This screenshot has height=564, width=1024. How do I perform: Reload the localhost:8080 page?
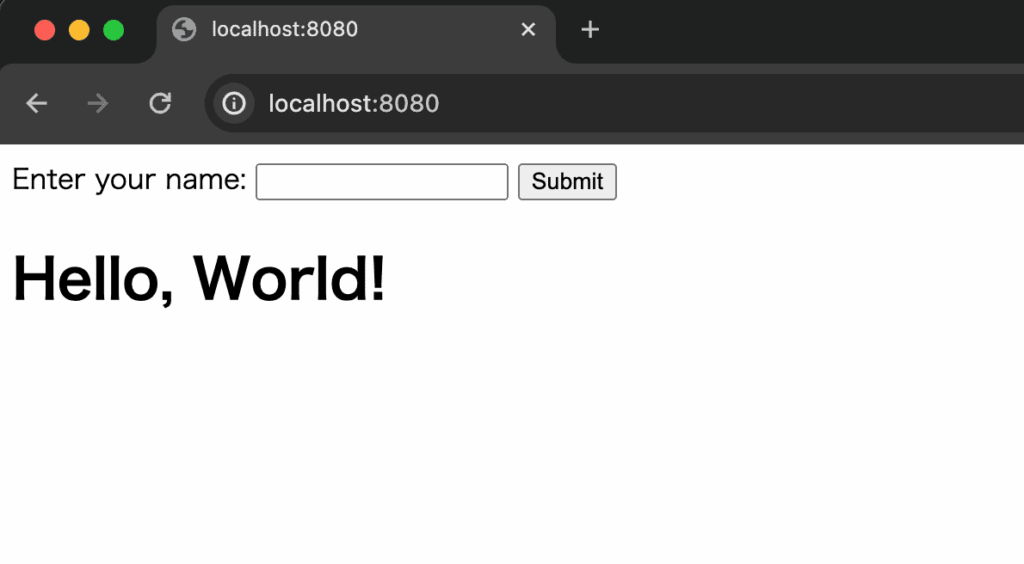(x=160, y=103)
